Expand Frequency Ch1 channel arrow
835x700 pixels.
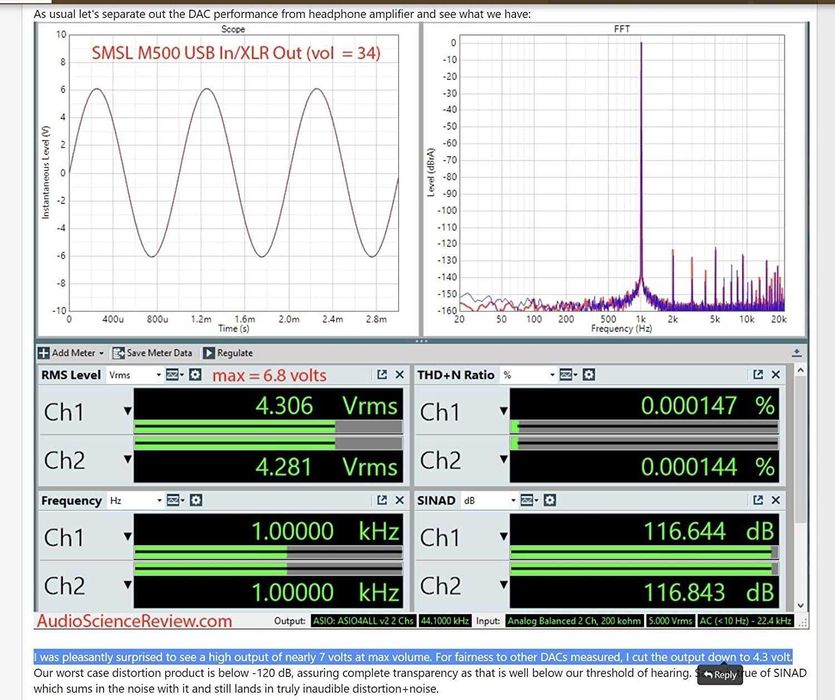[x=127, y=536]
